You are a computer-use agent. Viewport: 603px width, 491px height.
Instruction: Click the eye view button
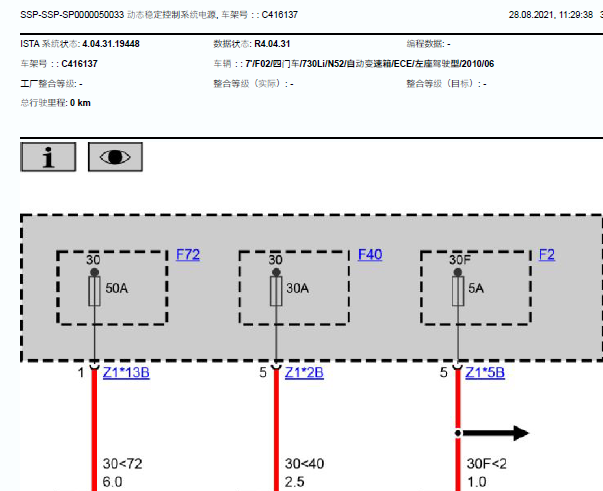pyautogui.click(x=115, y=157)
